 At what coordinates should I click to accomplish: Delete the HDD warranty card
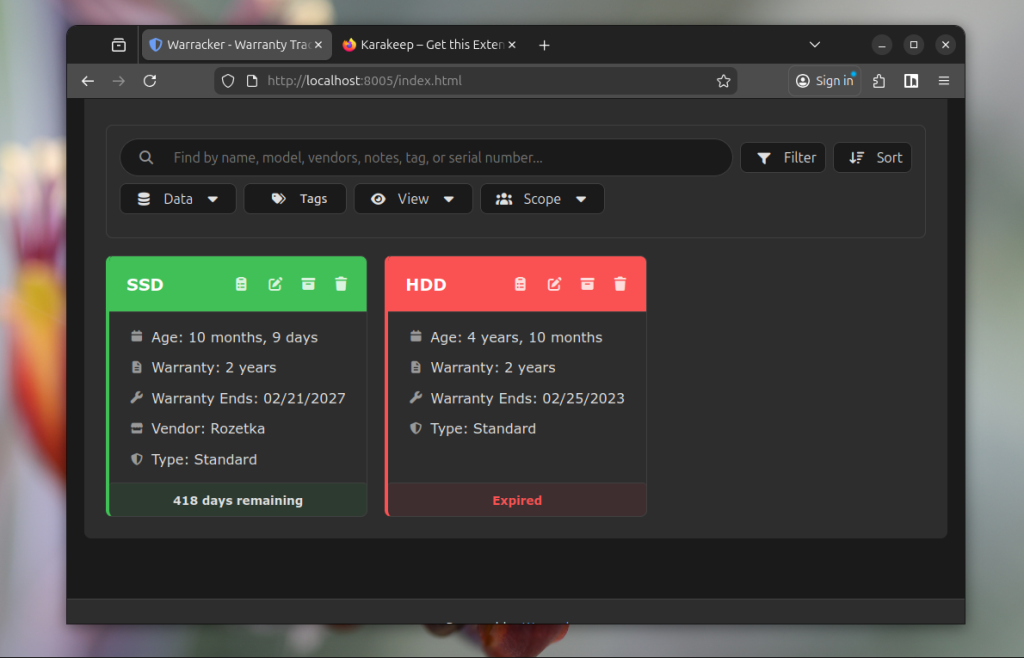coord(620,285)
